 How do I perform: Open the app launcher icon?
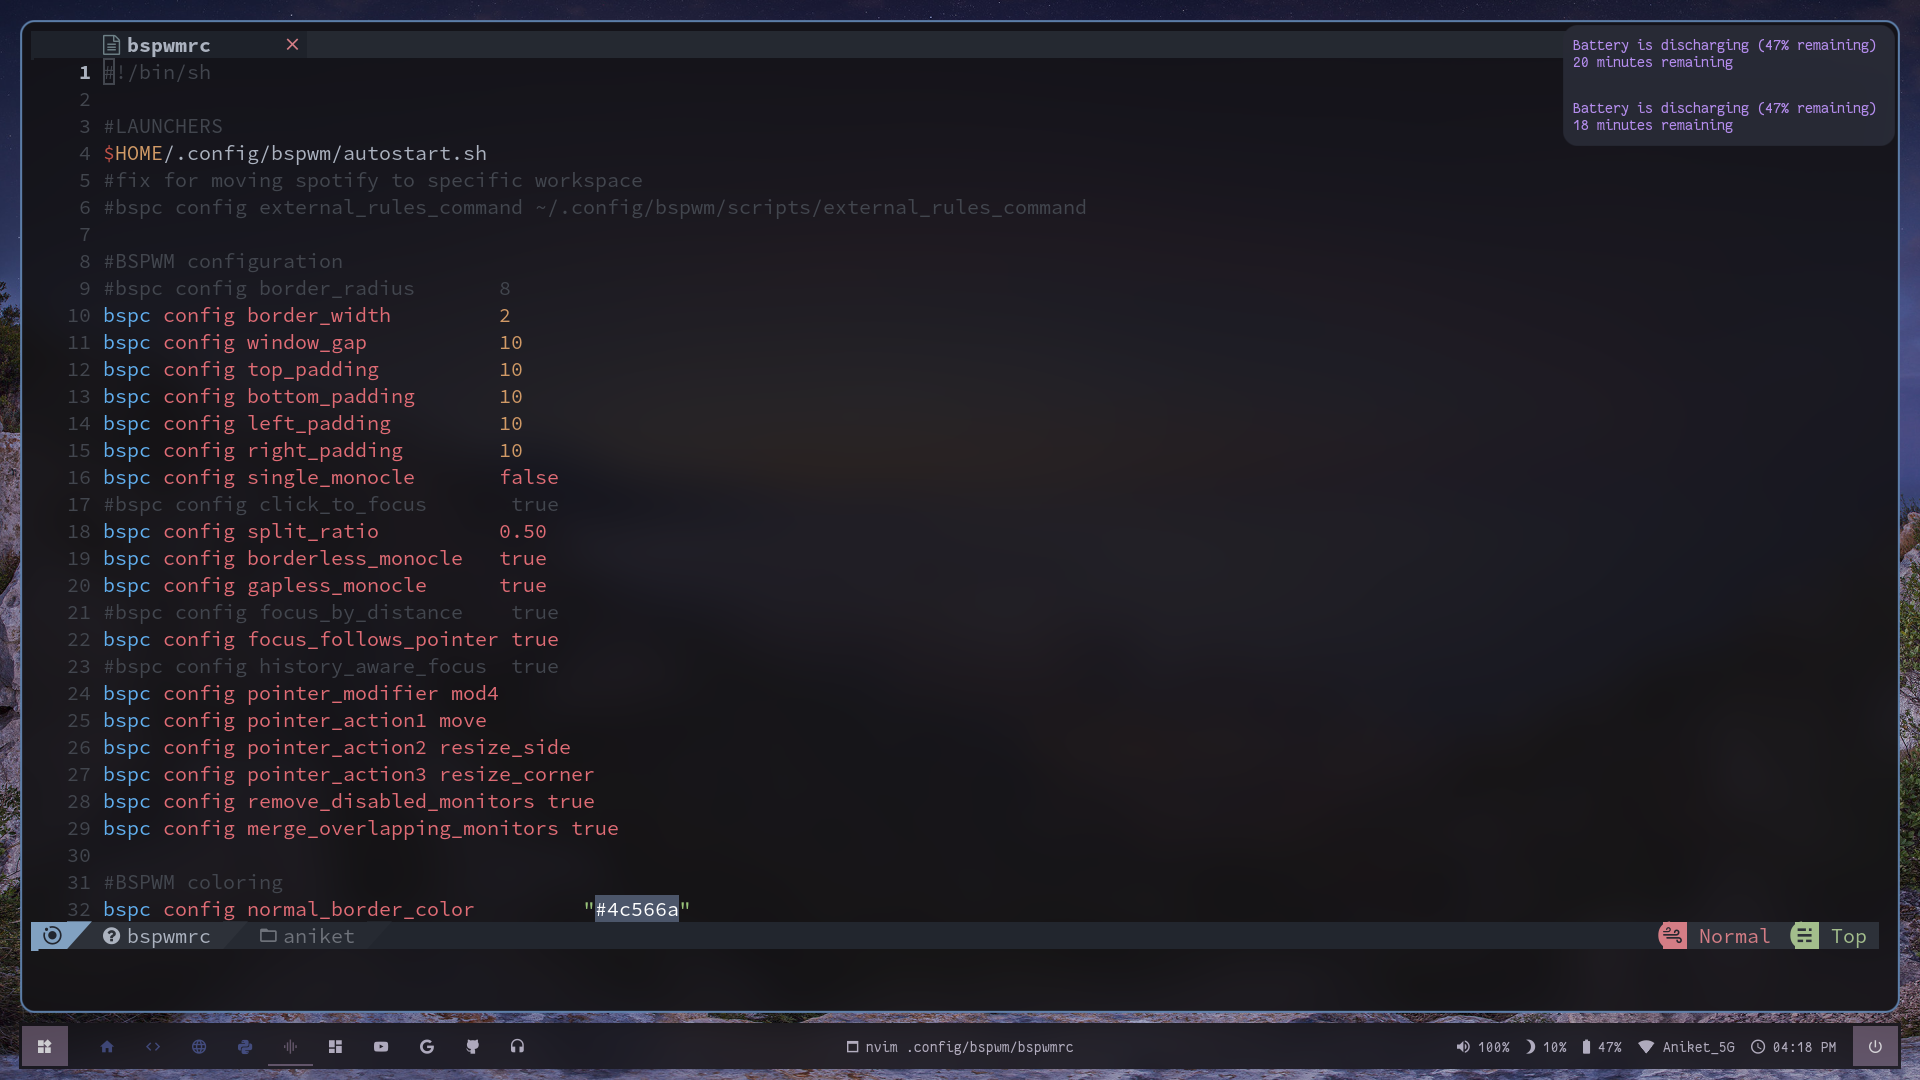[44, 1047]
